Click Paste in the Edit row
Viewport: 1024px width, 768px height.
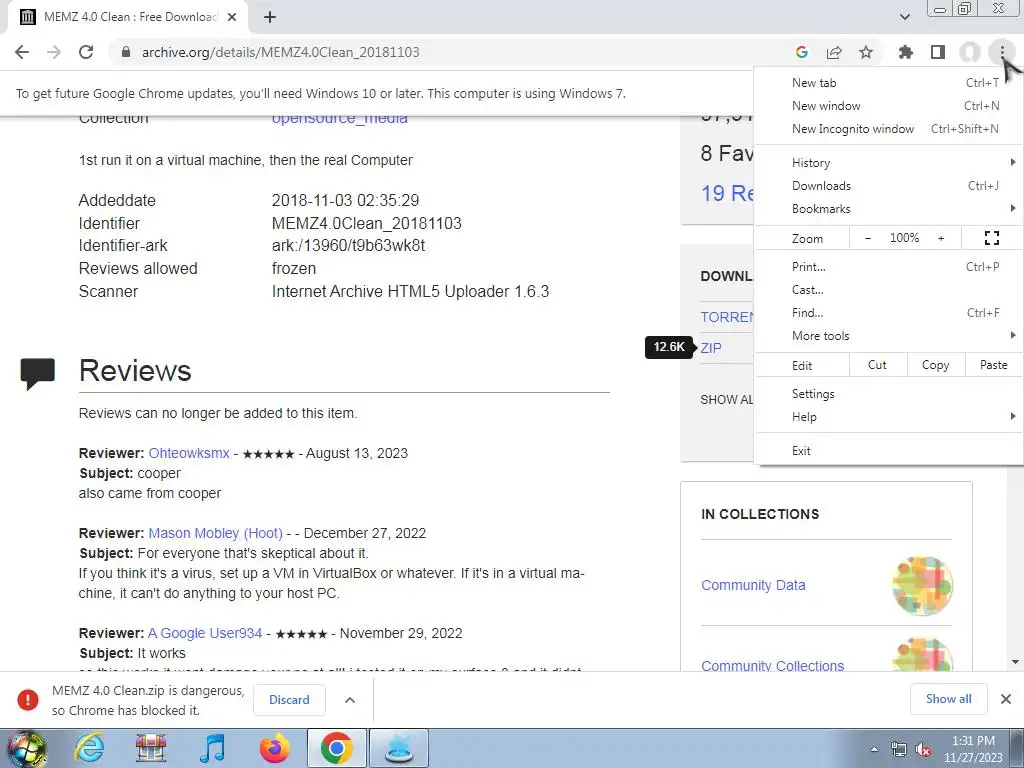click(x=993, y=365)
